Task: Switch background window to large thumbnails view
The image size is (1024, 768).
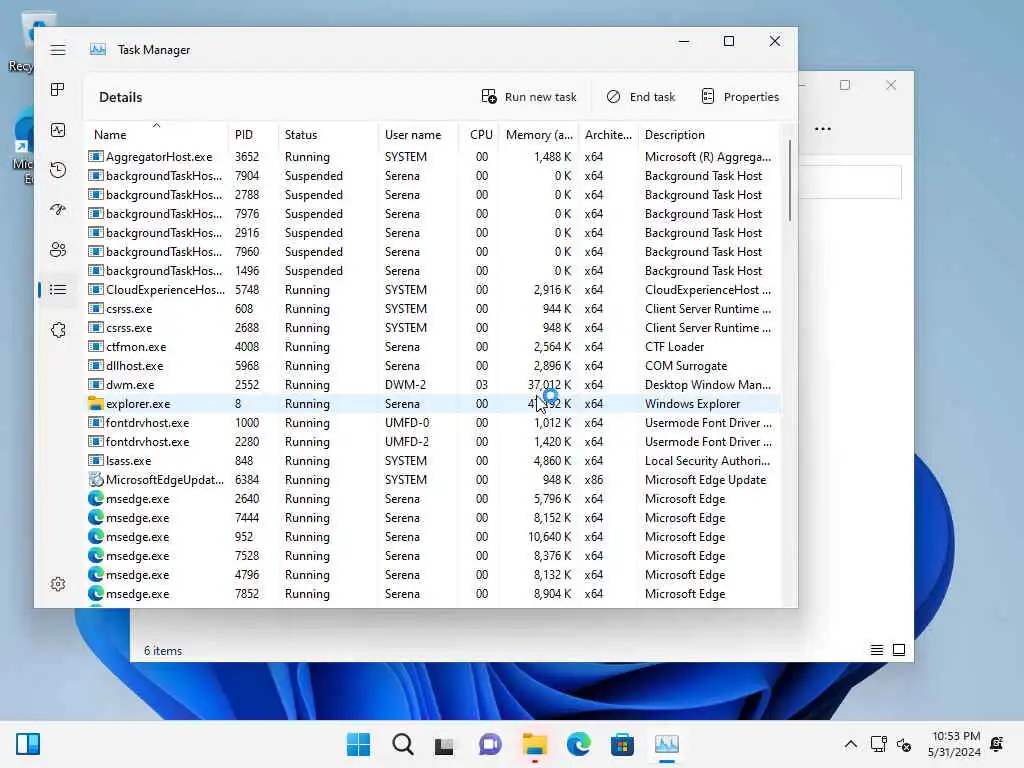Action: pyautogui.click(x=899, y=650)
